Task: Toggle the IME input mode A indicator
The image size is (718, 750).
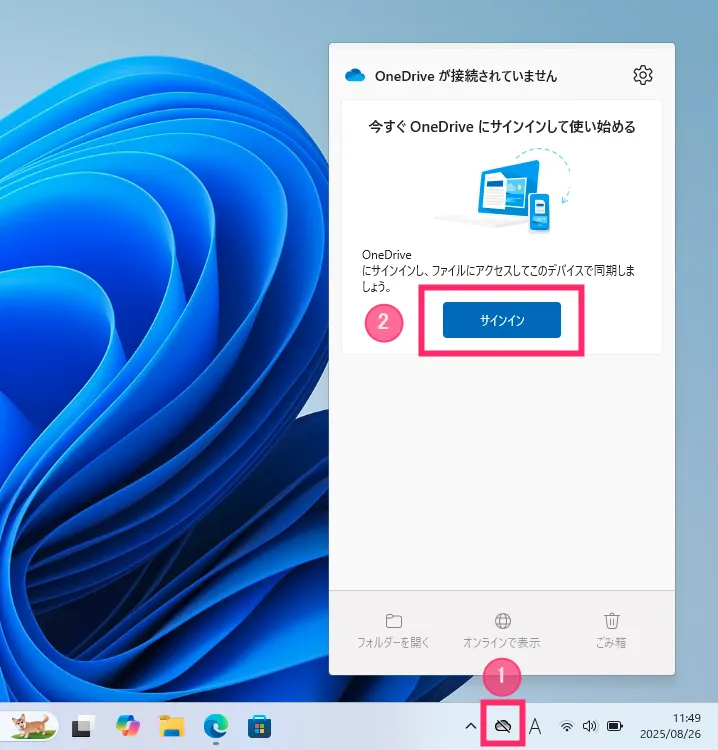Action: [535, 726]
